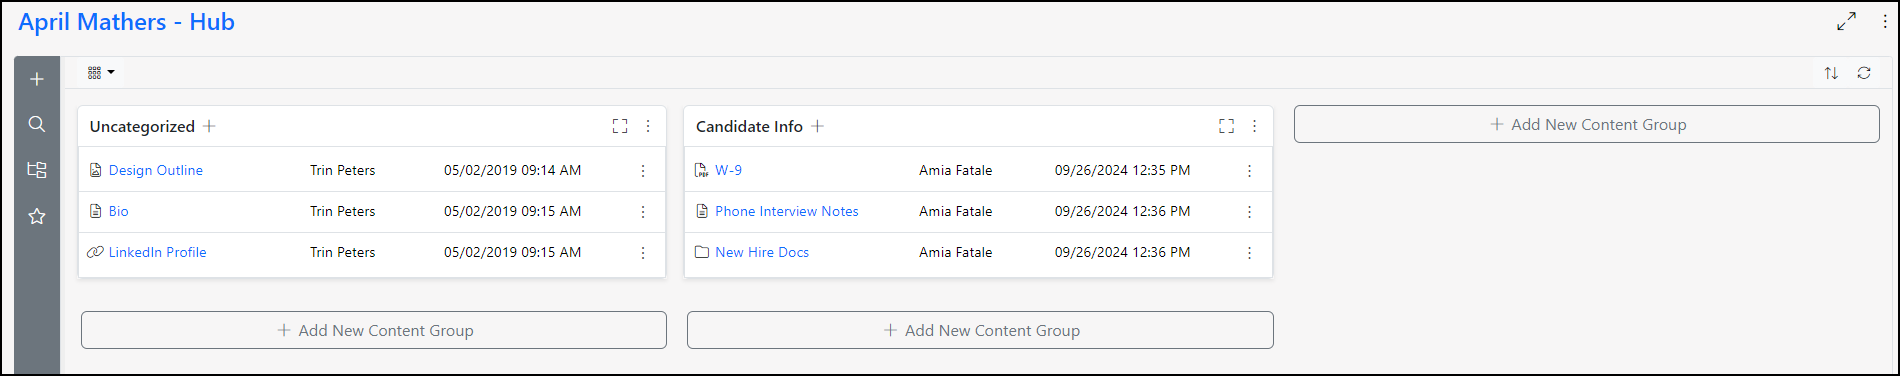Open the hub's top-right kebab menu

click(1885, 21)
